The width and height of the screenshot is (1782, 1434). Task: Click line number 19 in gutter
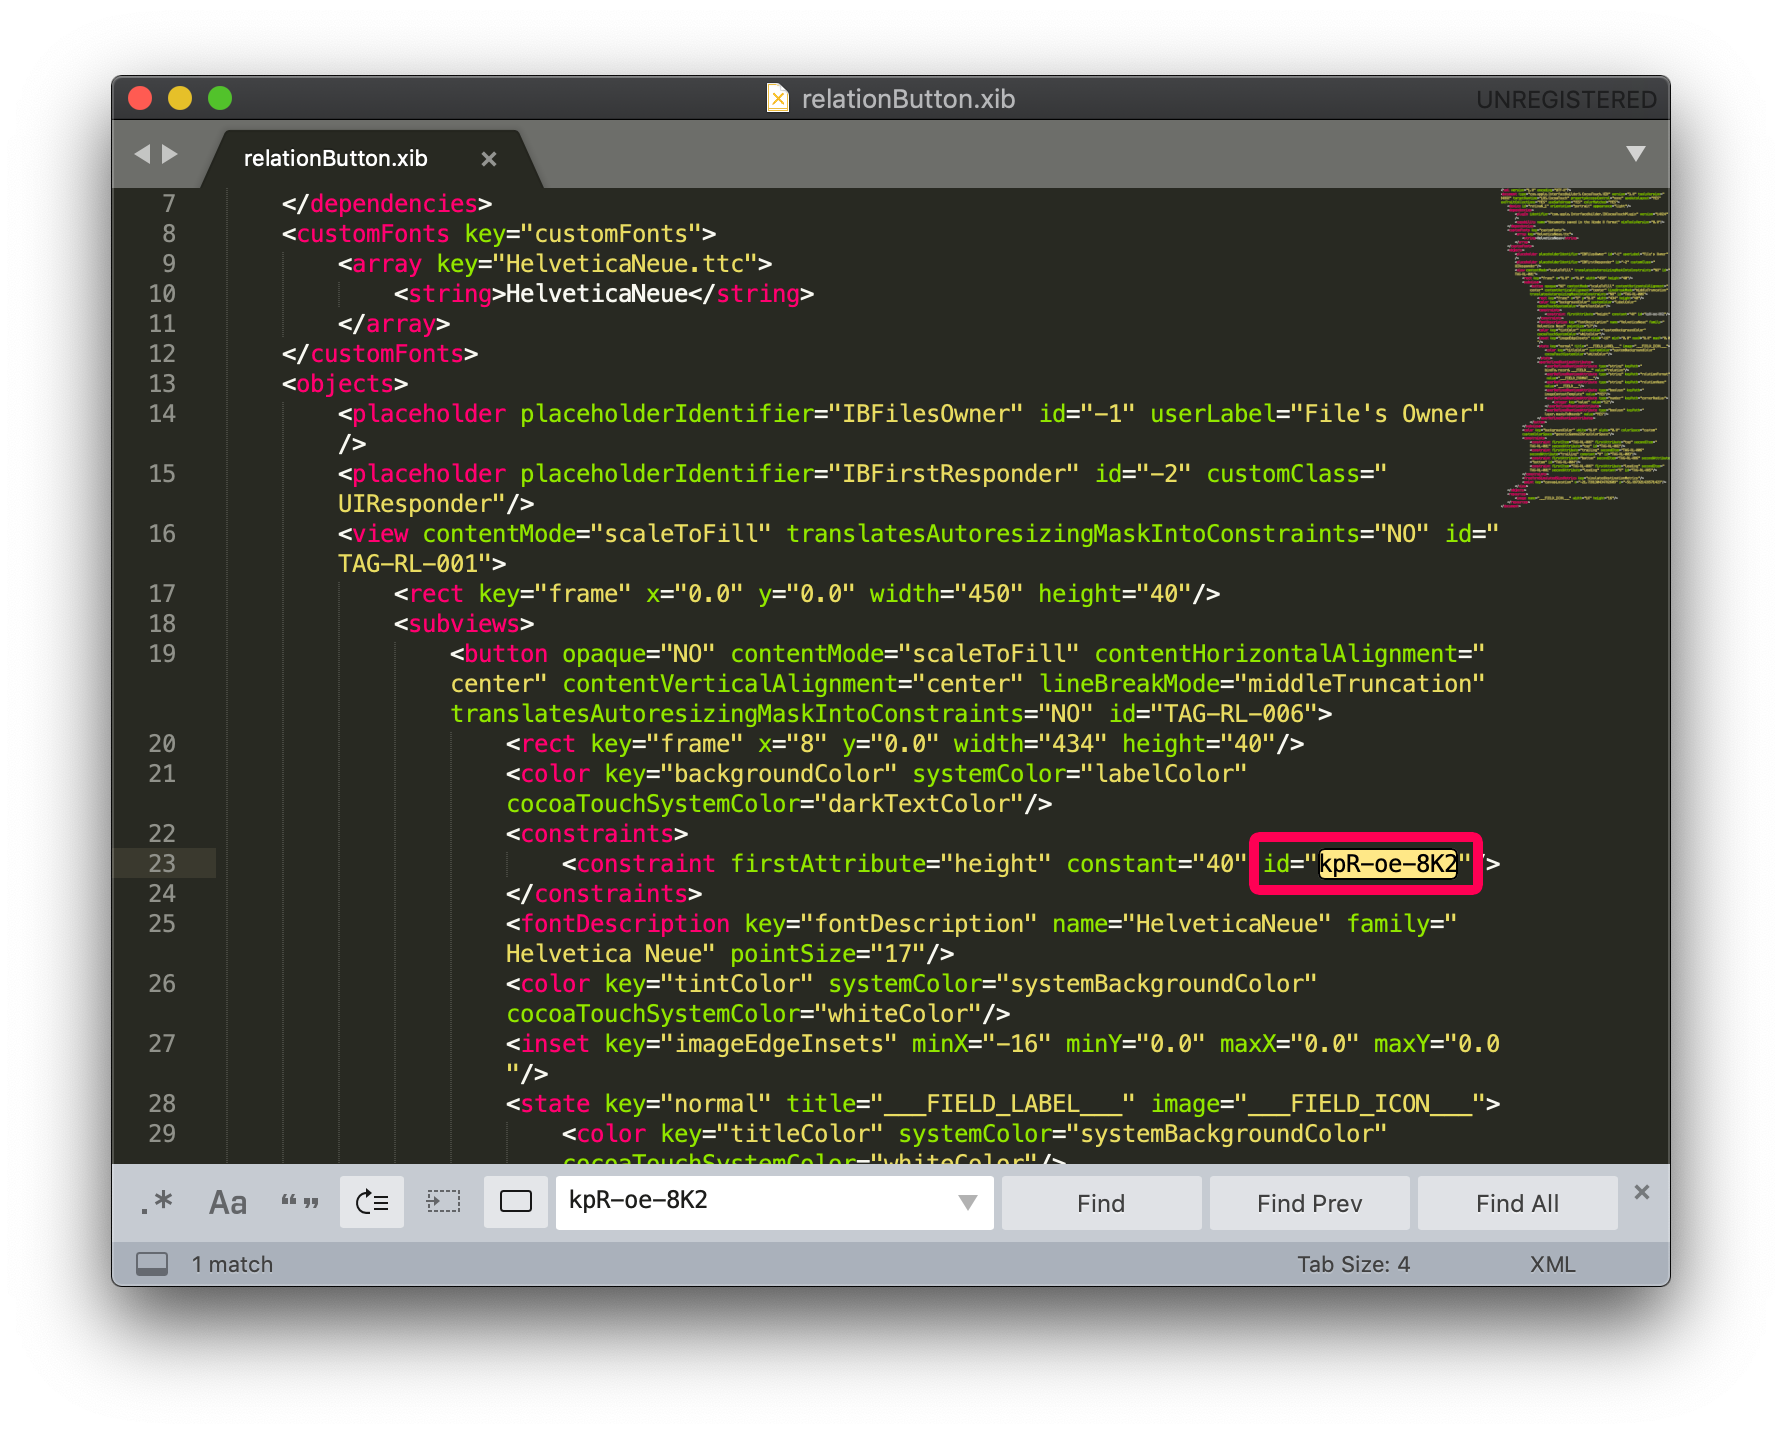(x=162, y=653)
